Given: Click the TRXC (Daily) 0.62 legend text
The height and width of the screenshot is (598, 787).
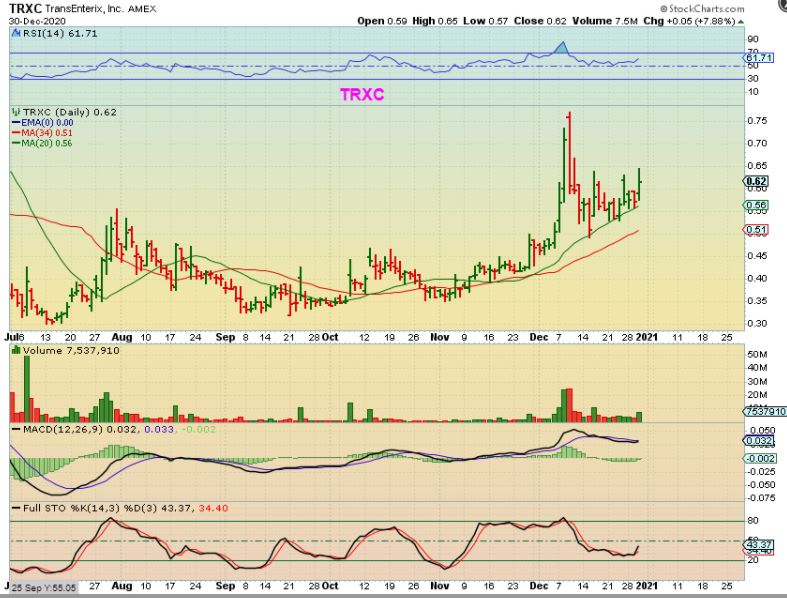Looking at the screenshot, I should click(70, 112).
